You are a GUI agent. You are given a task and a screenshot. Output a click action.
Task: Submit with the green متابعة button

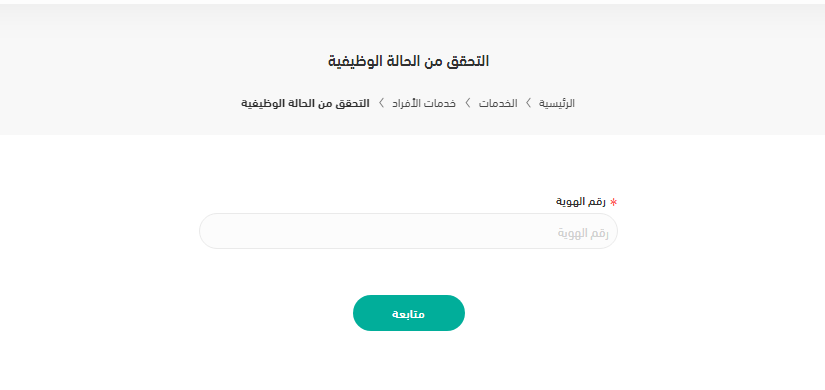coord(409,313)
